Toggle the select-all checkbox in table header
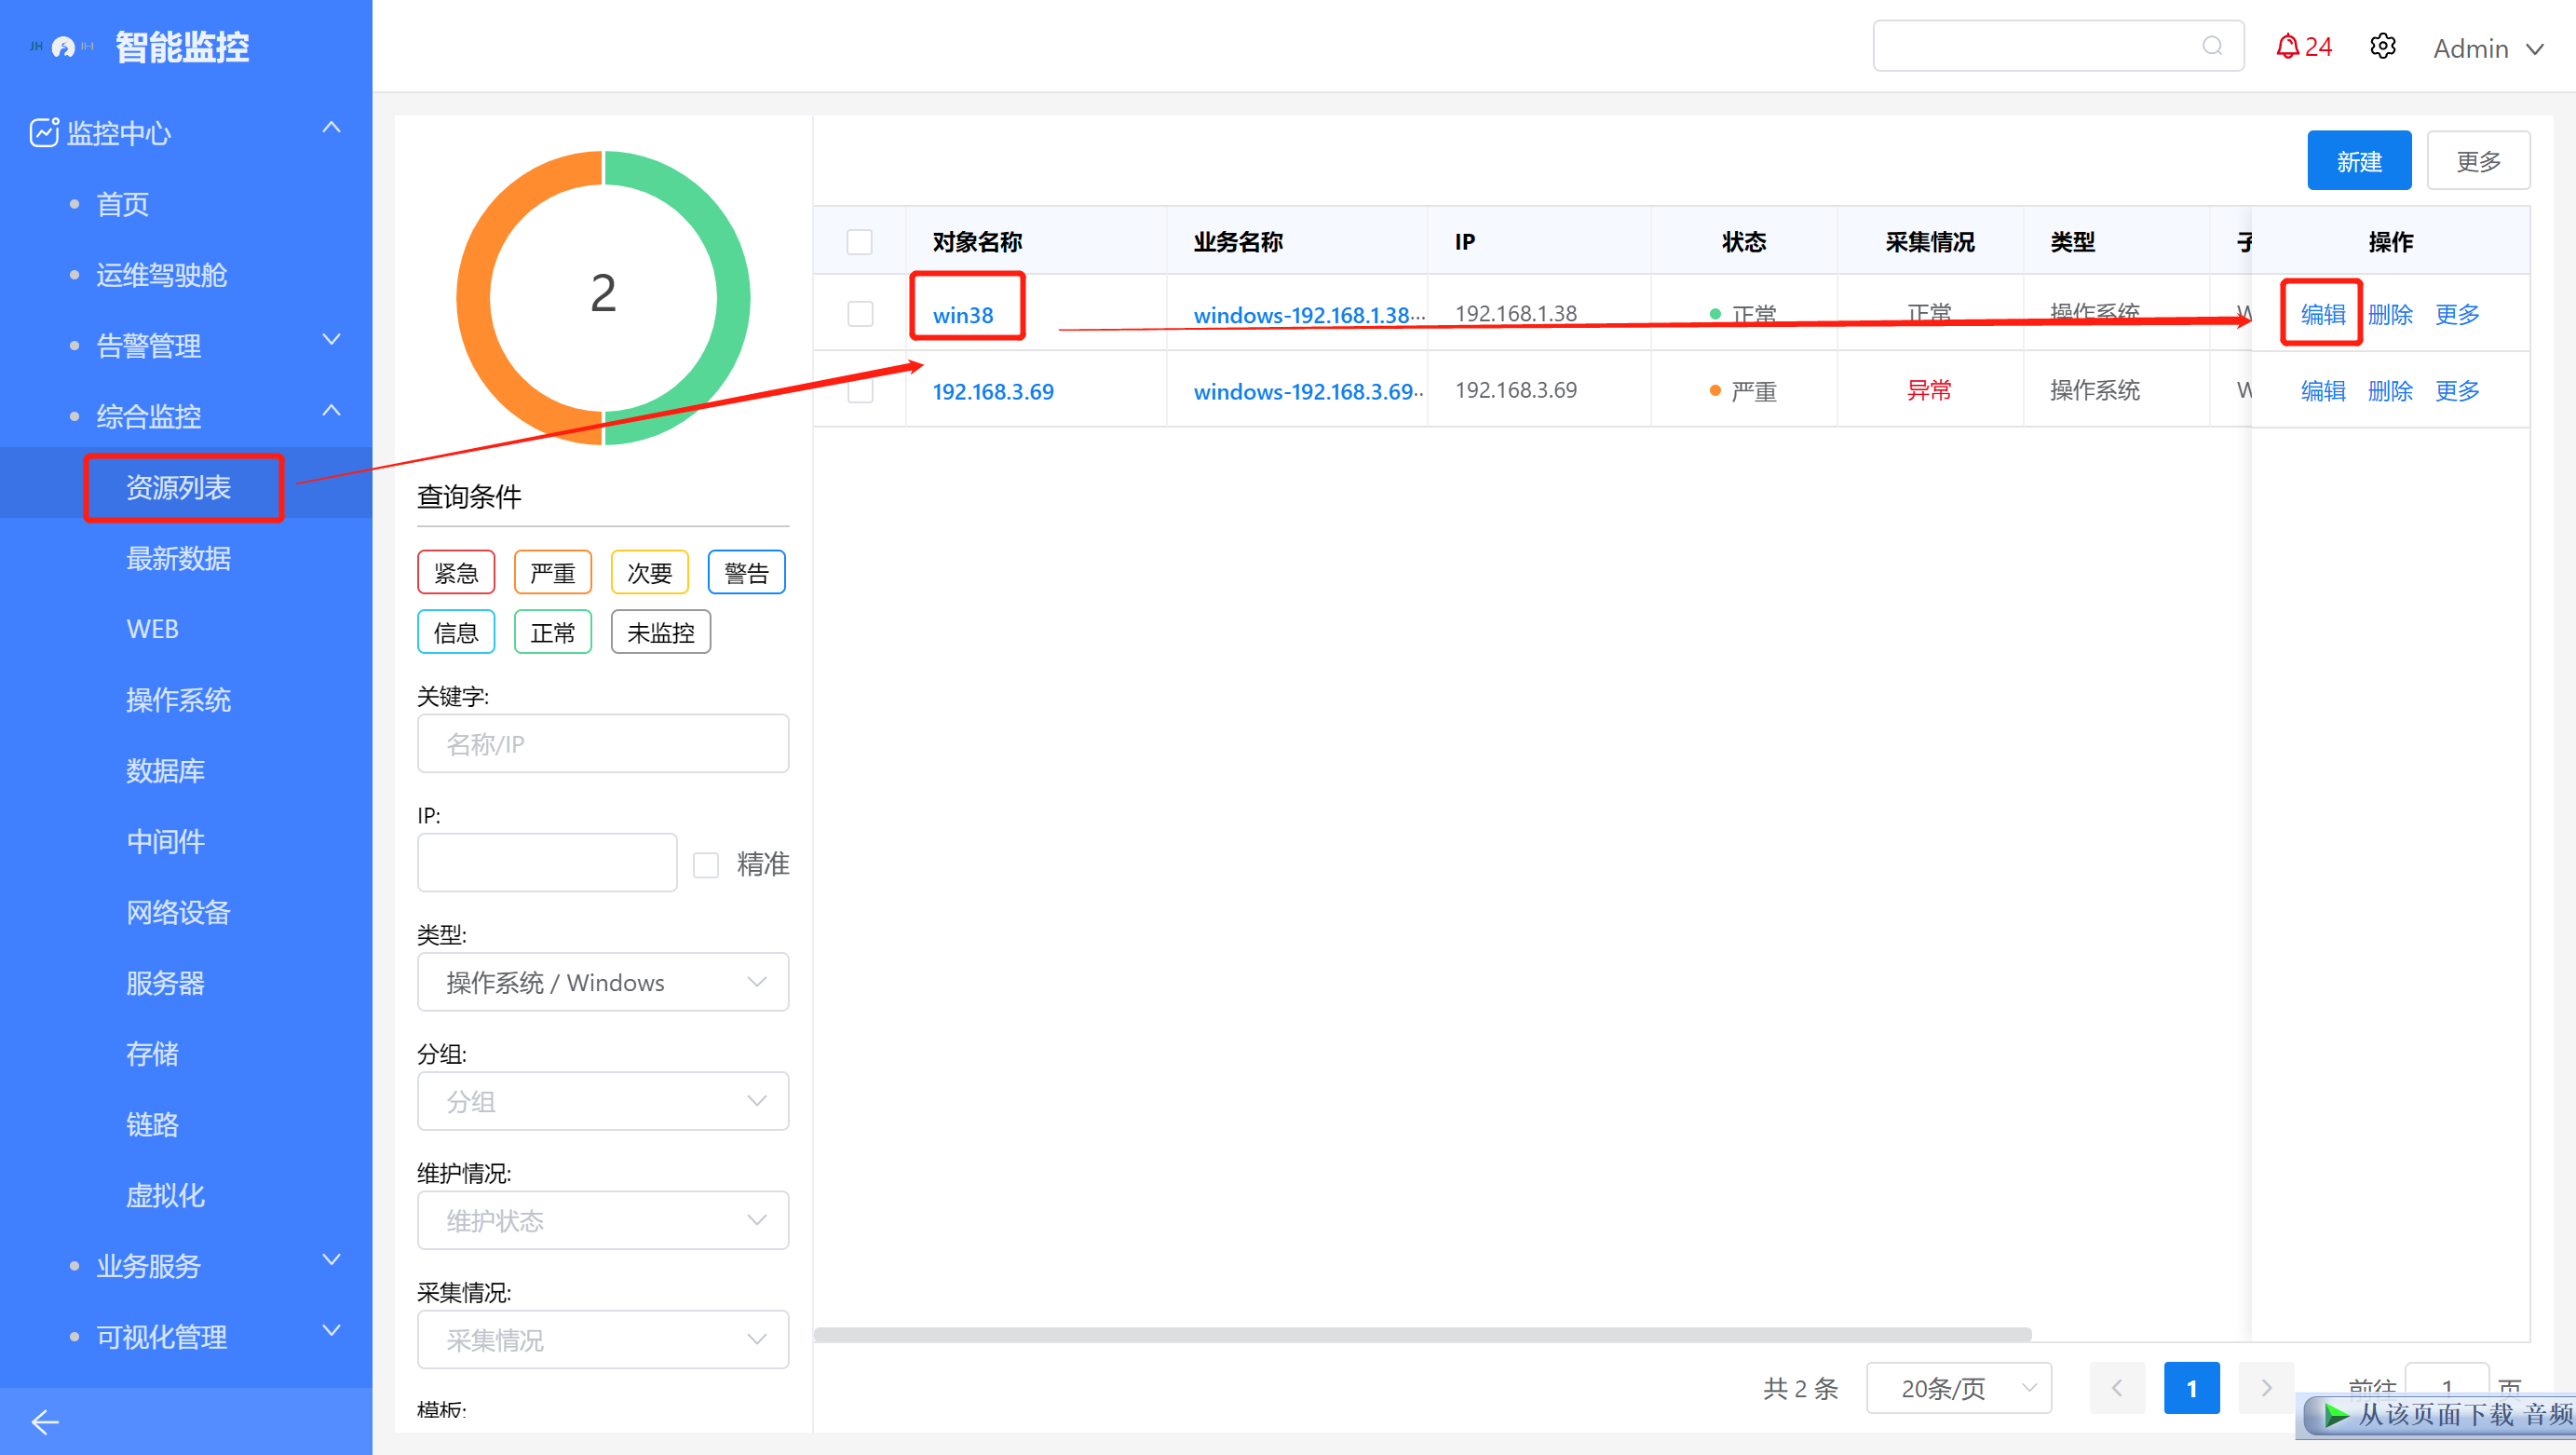This screenshot has width=2576, height=1455. 860,242
